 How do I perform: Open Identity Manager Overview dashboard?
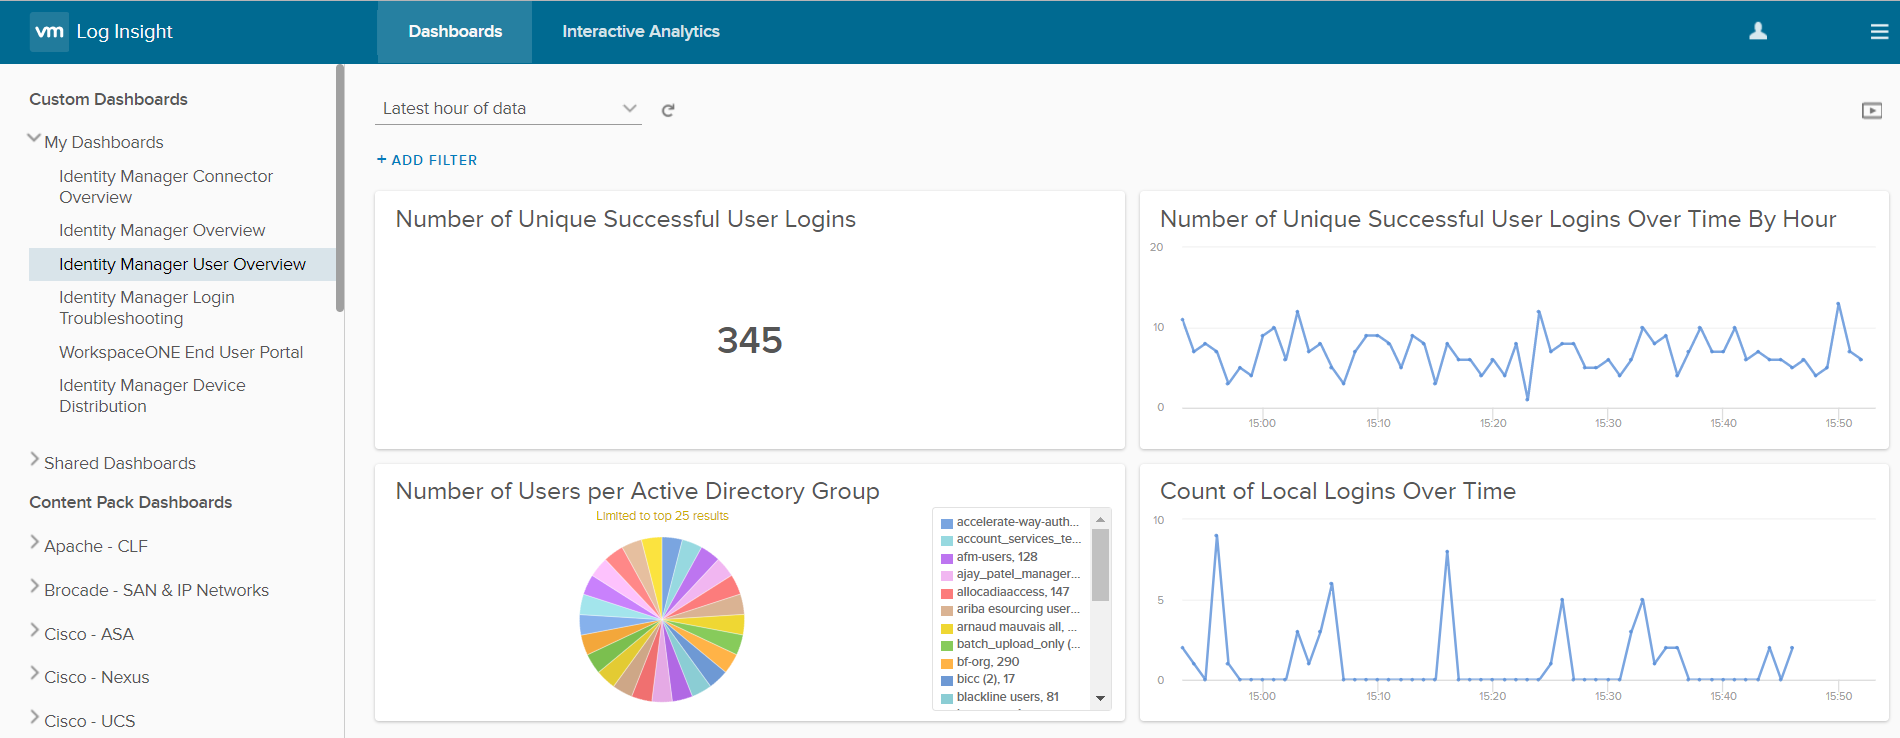coord(162,231)
